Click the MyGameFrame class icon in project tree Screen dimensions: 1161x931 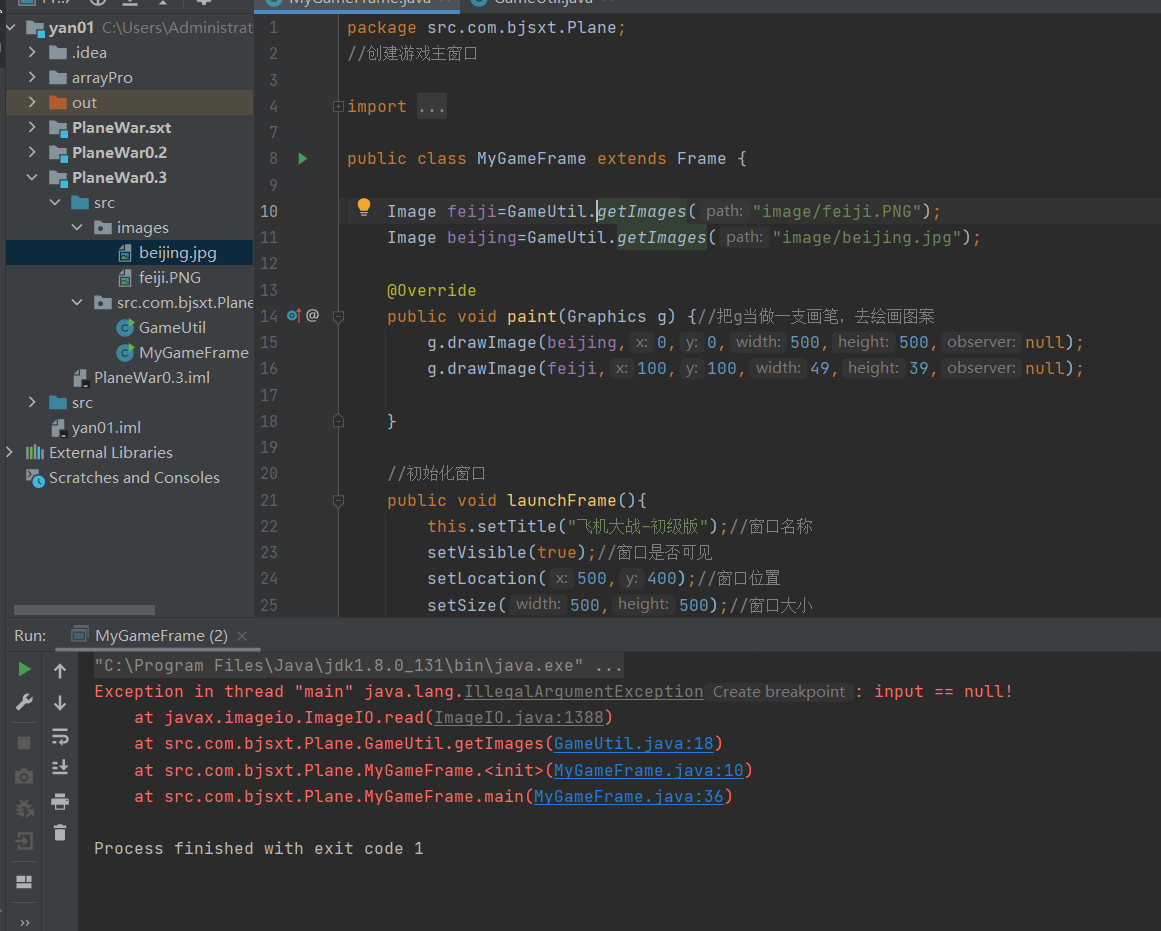pyautogui.click(x=126, y=353)
